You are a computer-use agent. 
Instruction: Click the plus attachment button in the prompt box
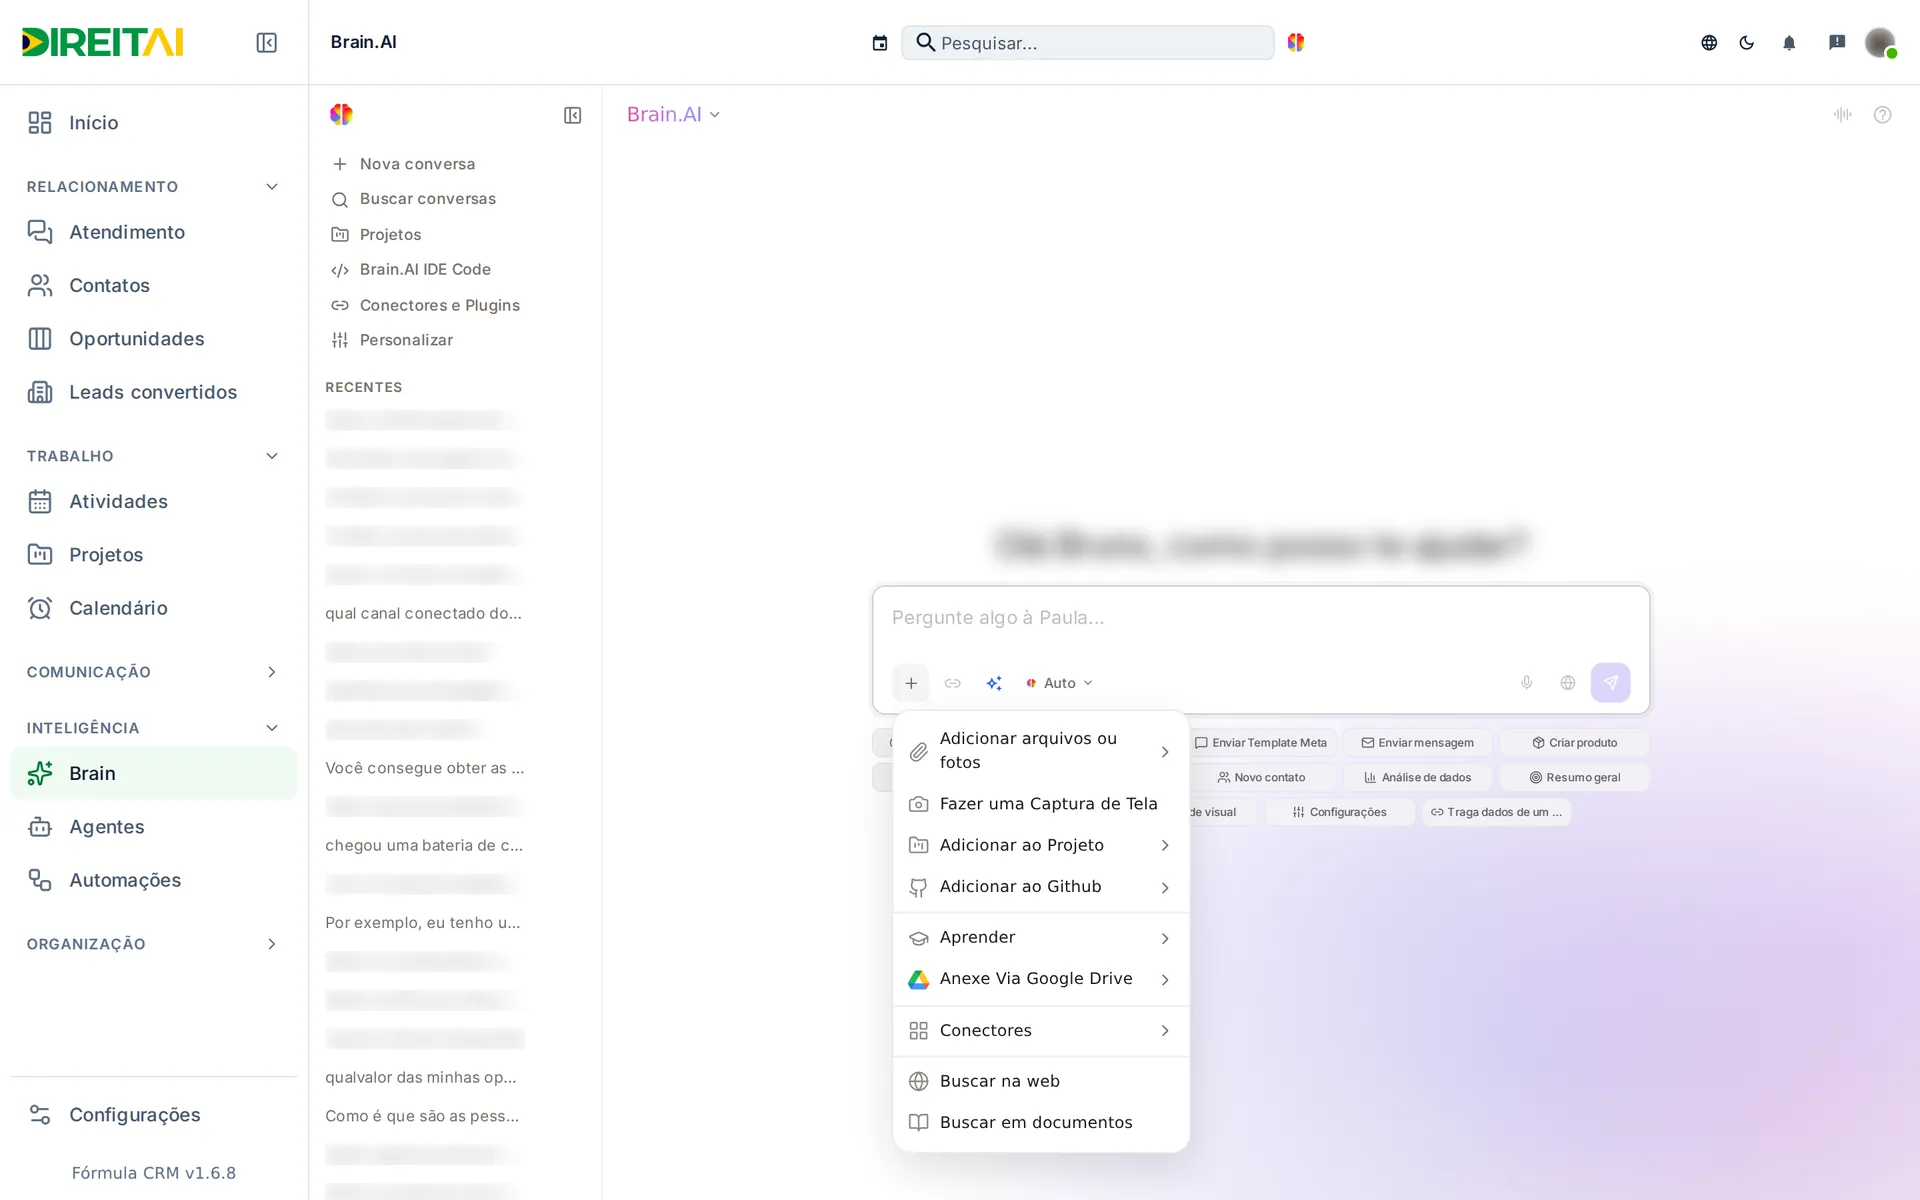[911, 683]
